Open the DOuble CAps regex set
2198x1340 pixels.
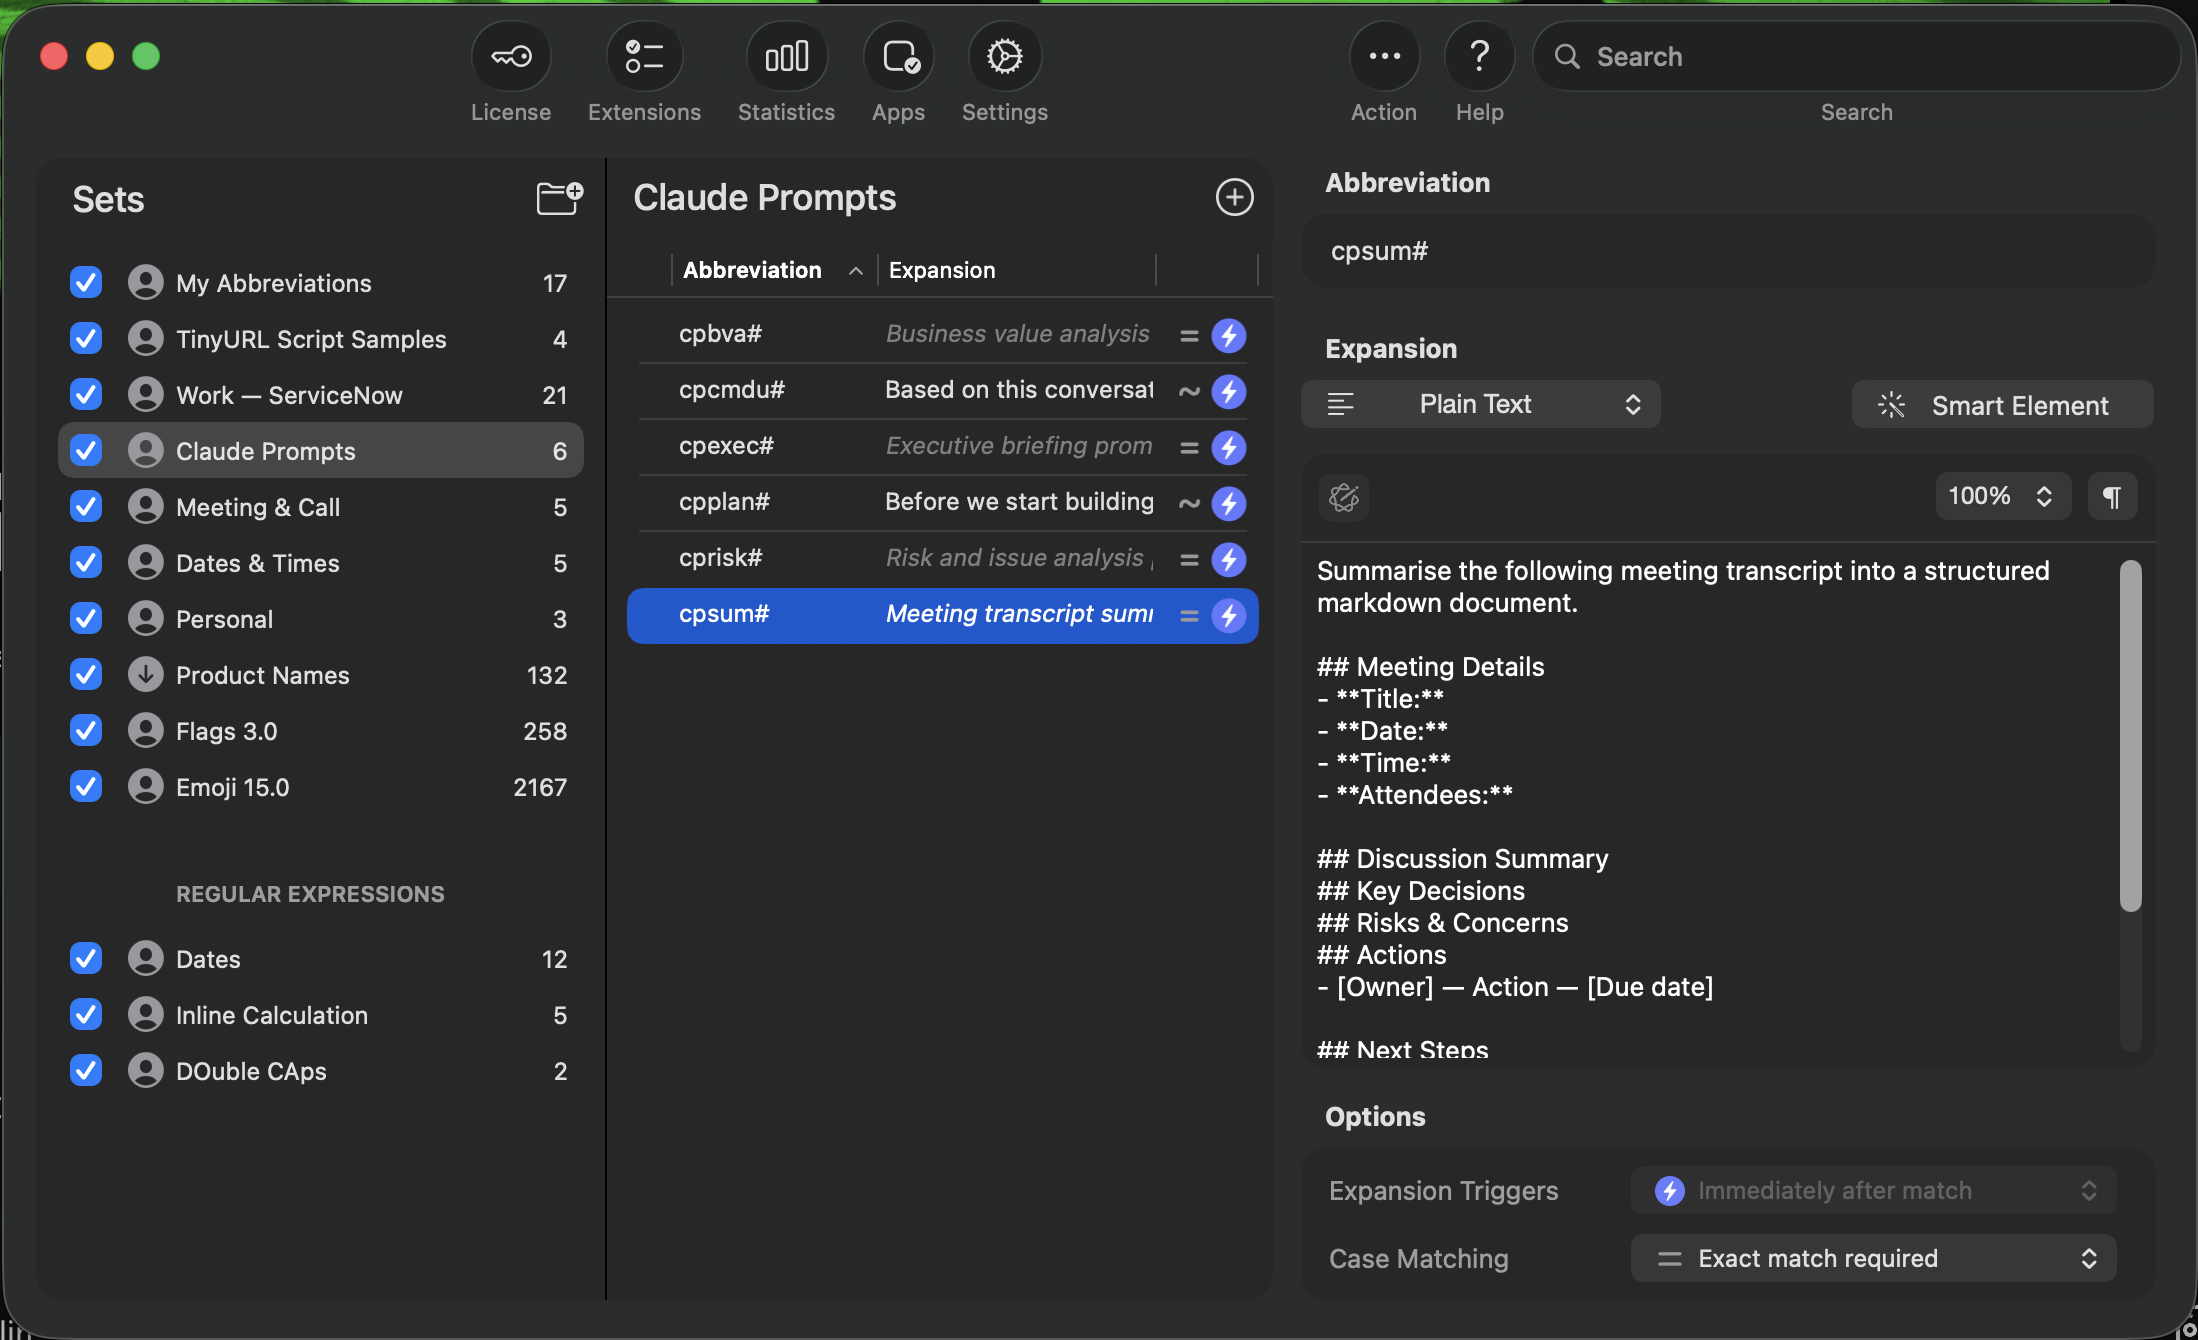click(x=320, y=1071)
